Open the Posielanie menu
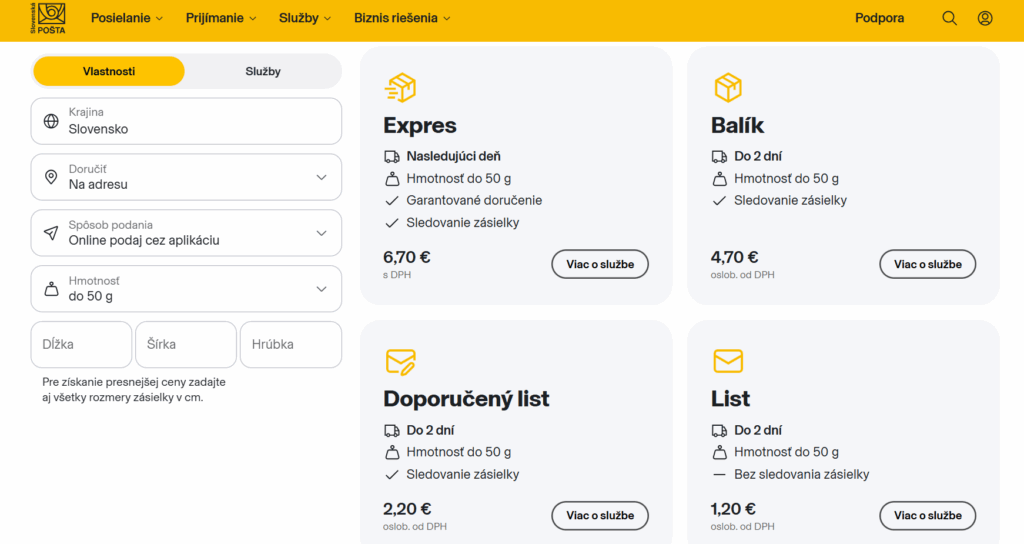Screen dimensions: 1024x544 tap(127, 18)
